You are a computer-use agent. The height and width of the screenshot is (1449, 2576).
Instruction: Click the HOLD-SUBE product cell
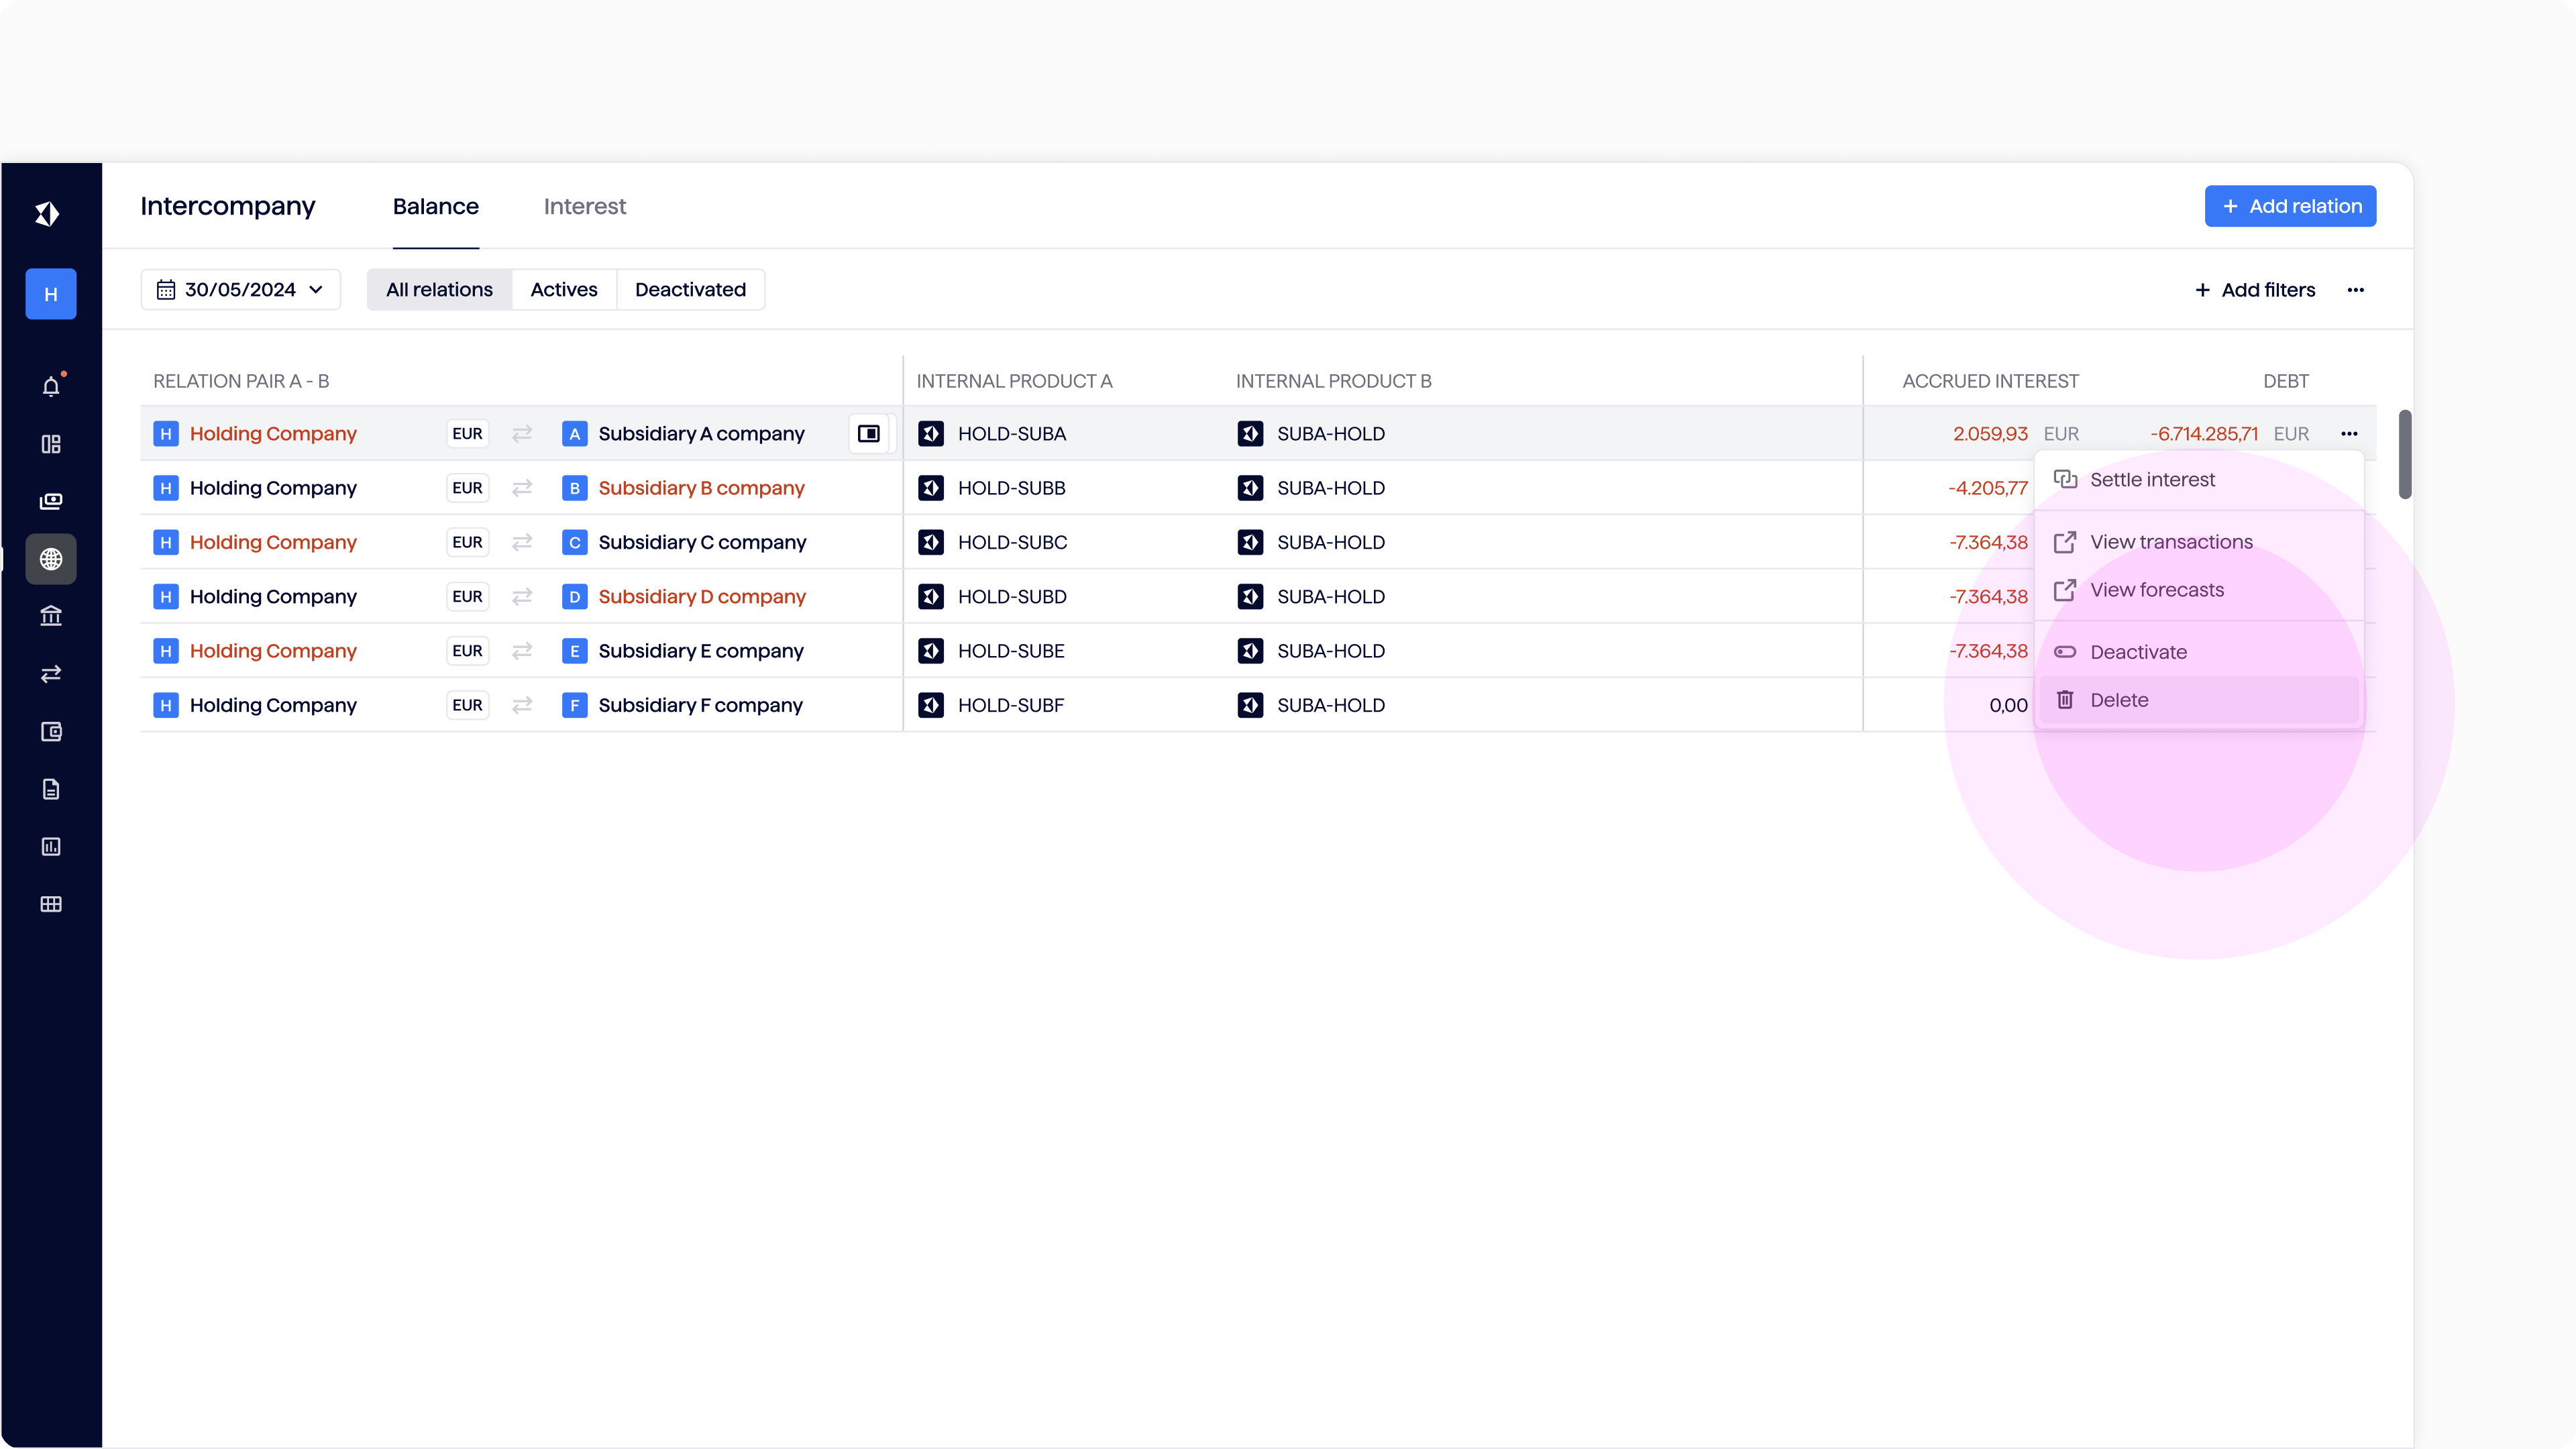[1011, 651]
